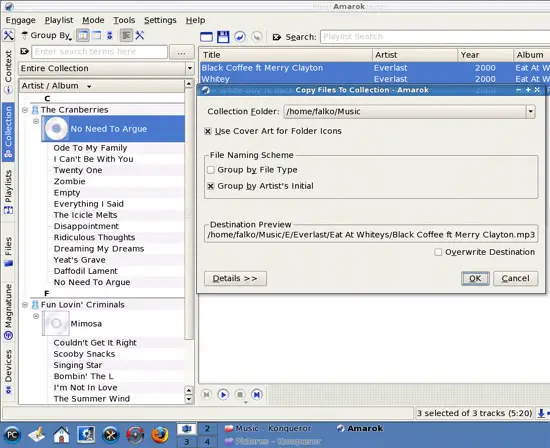Click the Artist / Album header arrow
This screenshot has height=448, width=550.
[89, 86]
